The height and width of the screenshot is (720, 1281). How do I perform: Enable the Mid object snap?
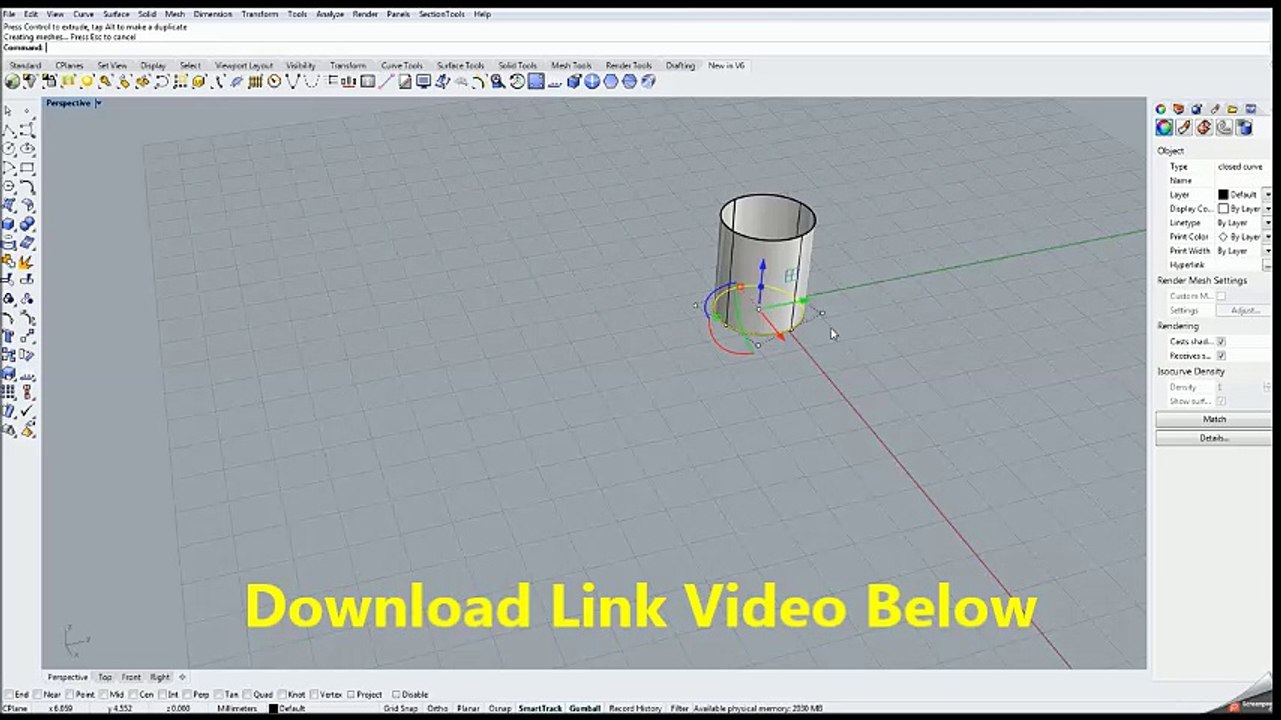(105, 694)
